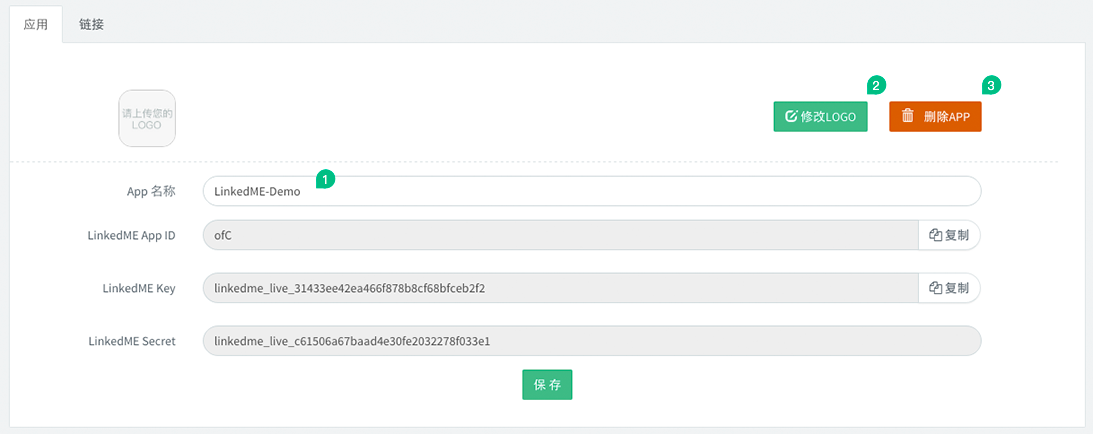Save changes with the 保存 button

547,385
